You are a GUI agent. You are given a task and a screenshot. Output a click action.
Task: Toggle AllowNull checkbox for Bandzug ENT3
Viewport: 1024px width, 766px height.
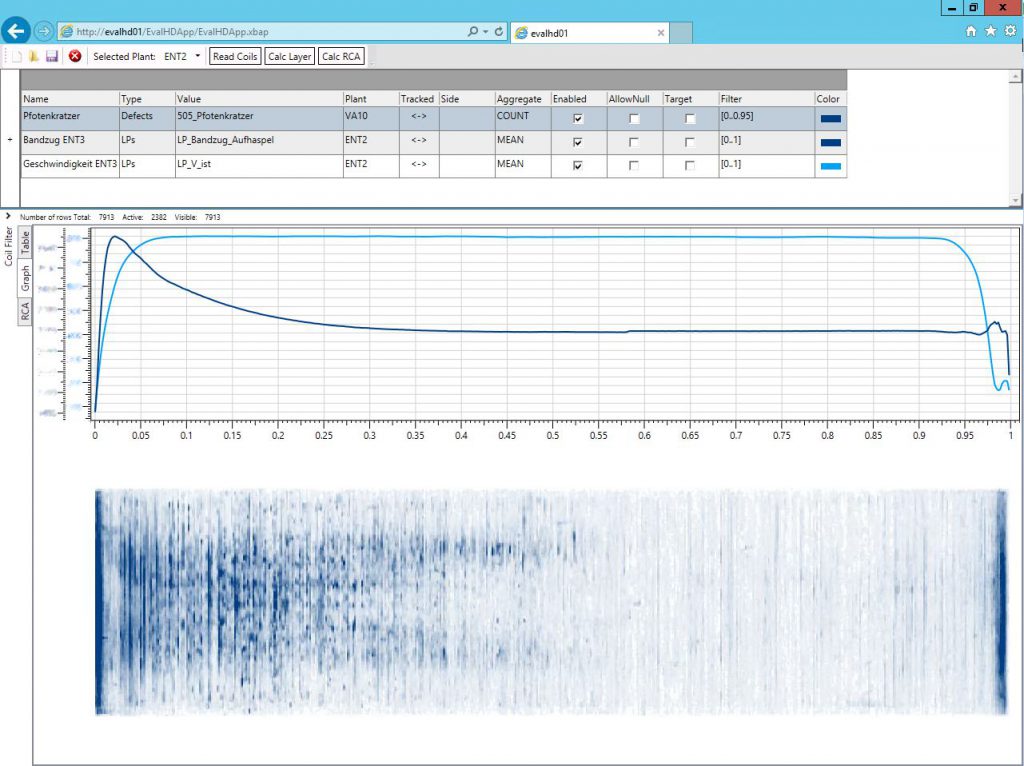tap(633, 142)
